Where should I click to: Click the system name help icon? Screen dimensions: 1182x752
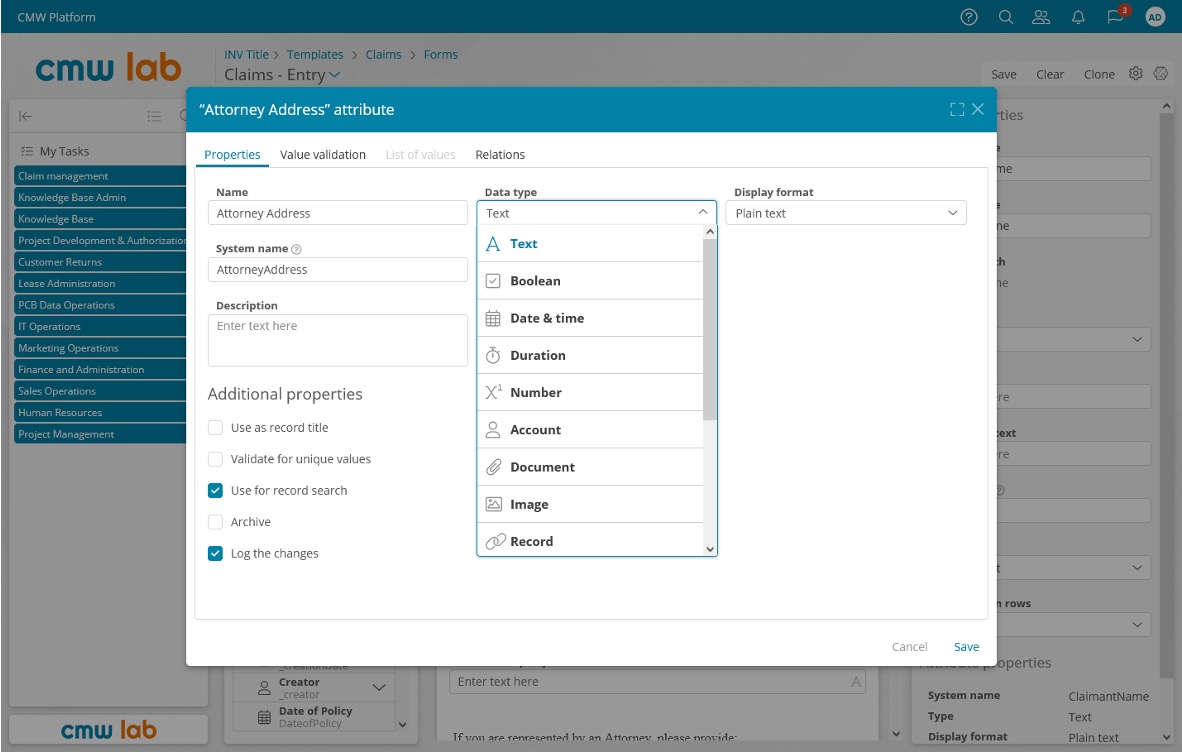[x=296, y=249]
